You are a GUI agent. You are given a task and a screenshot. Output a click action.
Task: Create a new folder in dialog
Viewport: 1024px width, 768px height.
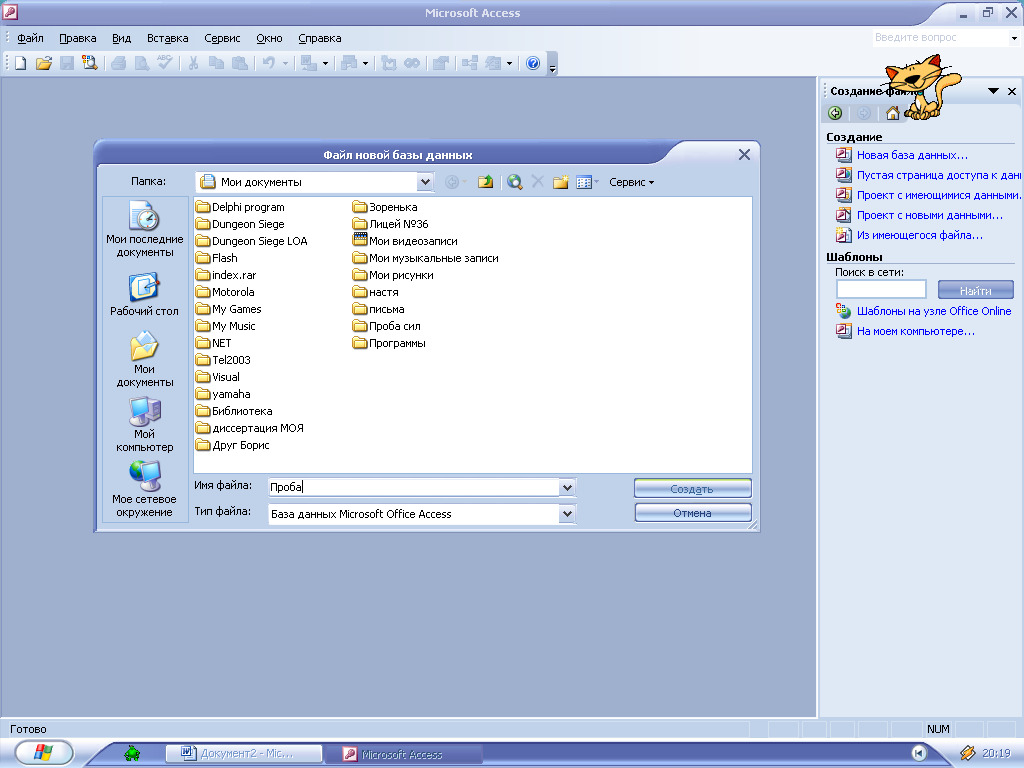point(560,182)
